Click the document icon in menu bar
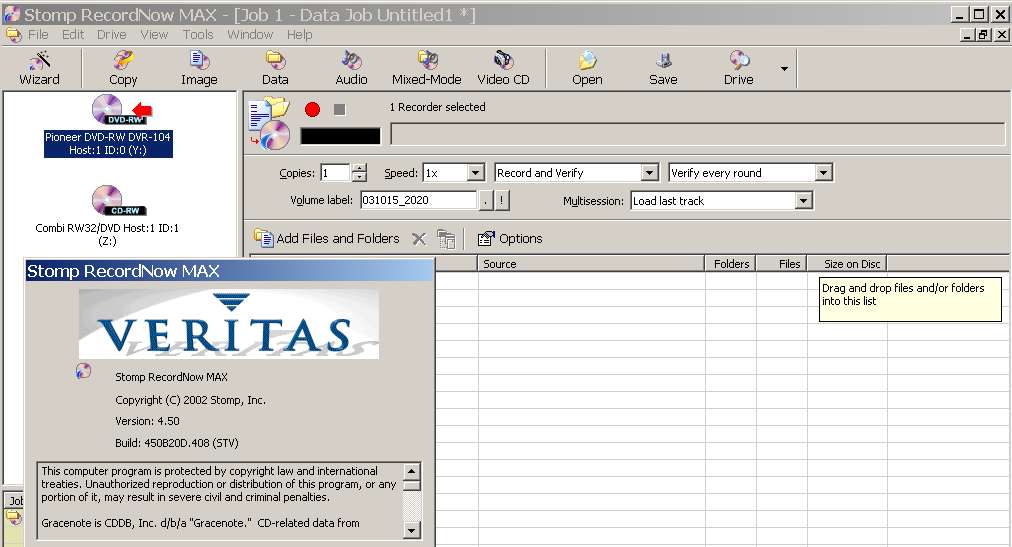The image size is (1012, 547). click(14, 34)
